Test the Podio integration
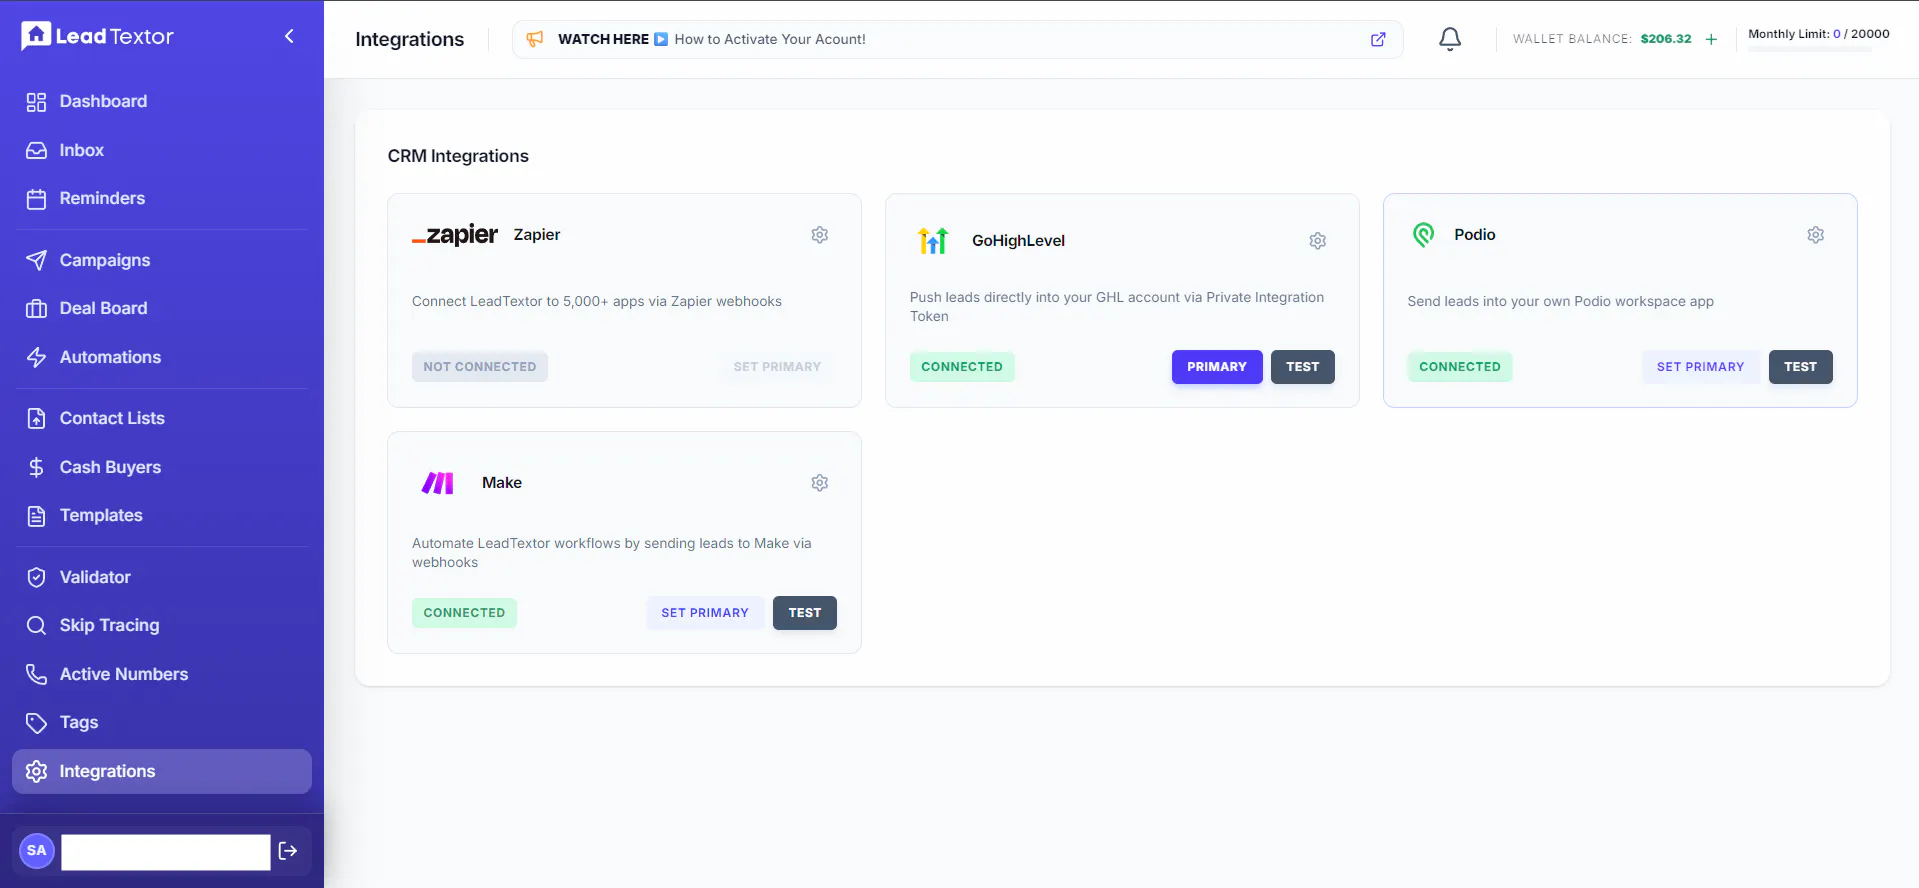The width and height of the screenshot is (1919, 888). pyautogui.click(x=1801, y=367)
